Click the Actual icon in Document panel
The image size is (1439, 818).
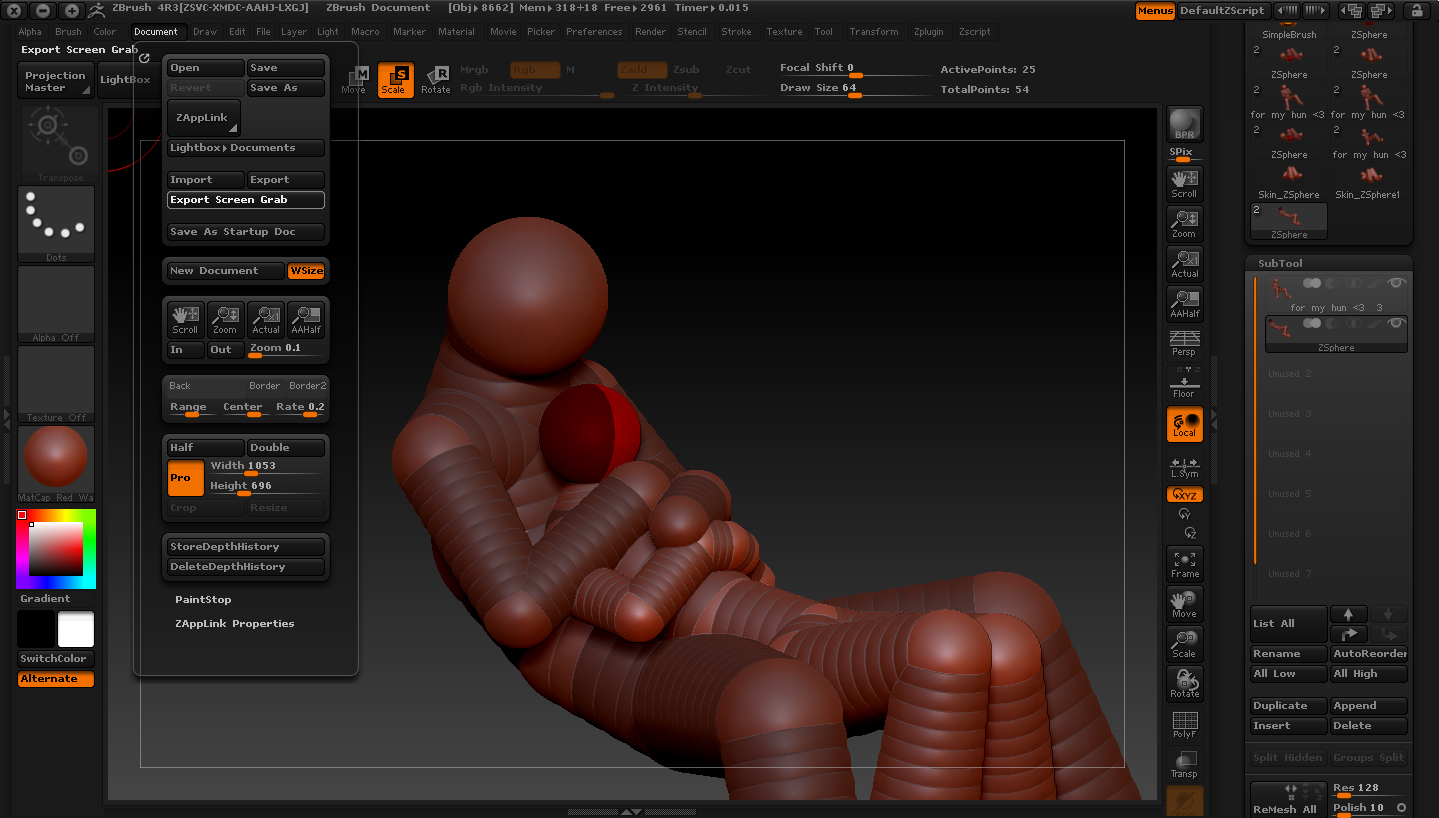[x=266, y=319]
